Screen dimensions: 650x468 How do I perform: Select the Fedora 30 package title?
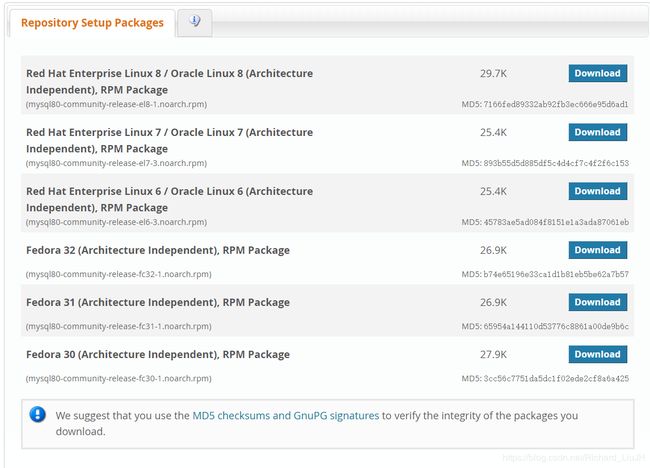tap(158, 355)
